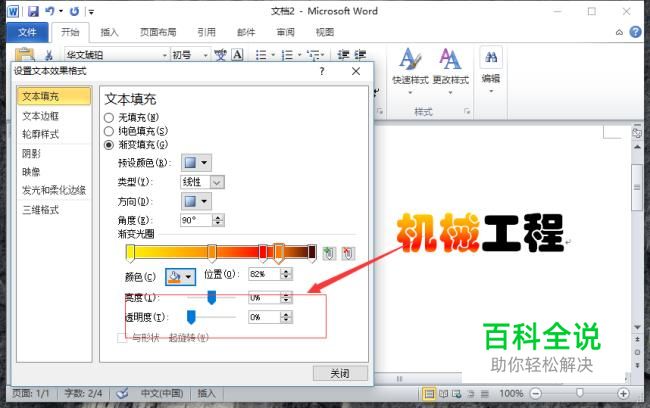
Task: Switch to 引用 ribbon tab
Action: click(206, 32)
